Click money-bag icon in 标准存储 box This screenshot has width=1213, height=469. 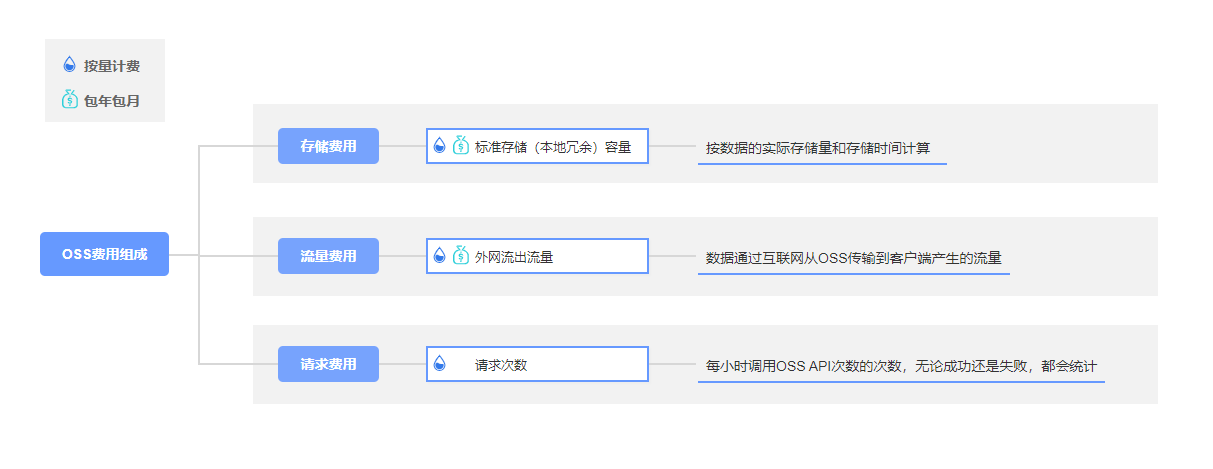(x=460, y=146)
